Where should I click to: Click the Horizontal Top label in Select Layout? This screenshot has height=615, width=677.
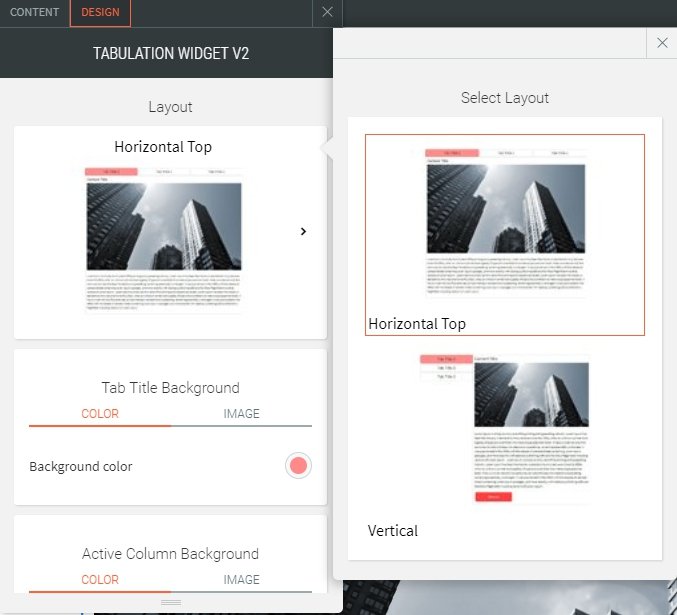tap(417, 324)
